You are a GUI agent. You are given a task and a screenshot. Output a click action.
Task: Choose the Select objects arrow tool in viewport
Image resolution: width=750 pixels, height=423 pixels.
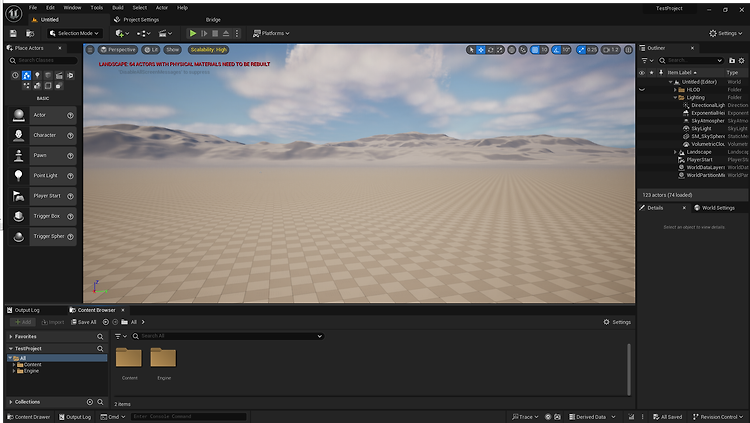472,50
